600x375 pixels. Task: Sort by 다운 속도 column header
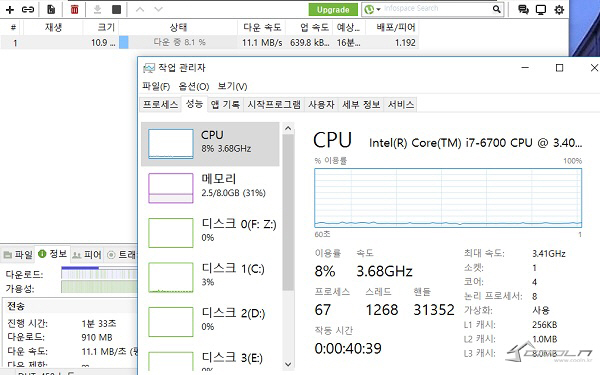[x=262, y=27]
